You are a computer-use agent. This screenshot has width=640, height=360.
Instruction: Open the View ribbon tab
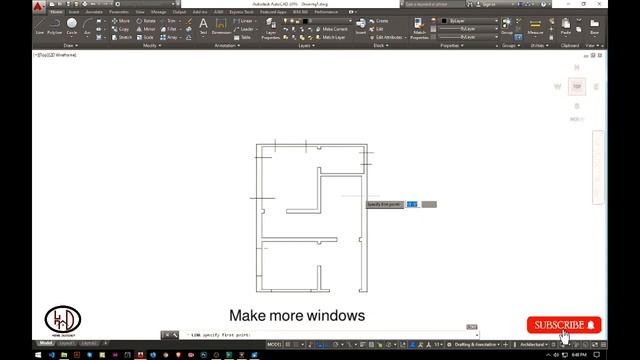140,12
